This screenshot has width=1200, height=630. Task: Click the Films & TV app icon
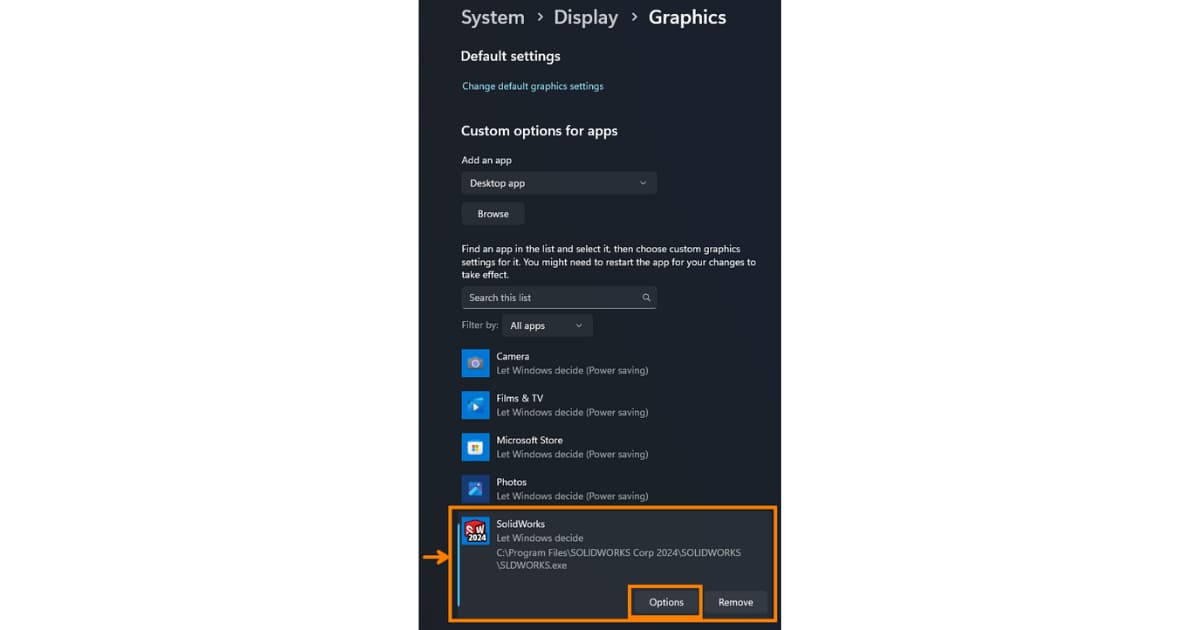pyautogui.click(x=475, y=405)
